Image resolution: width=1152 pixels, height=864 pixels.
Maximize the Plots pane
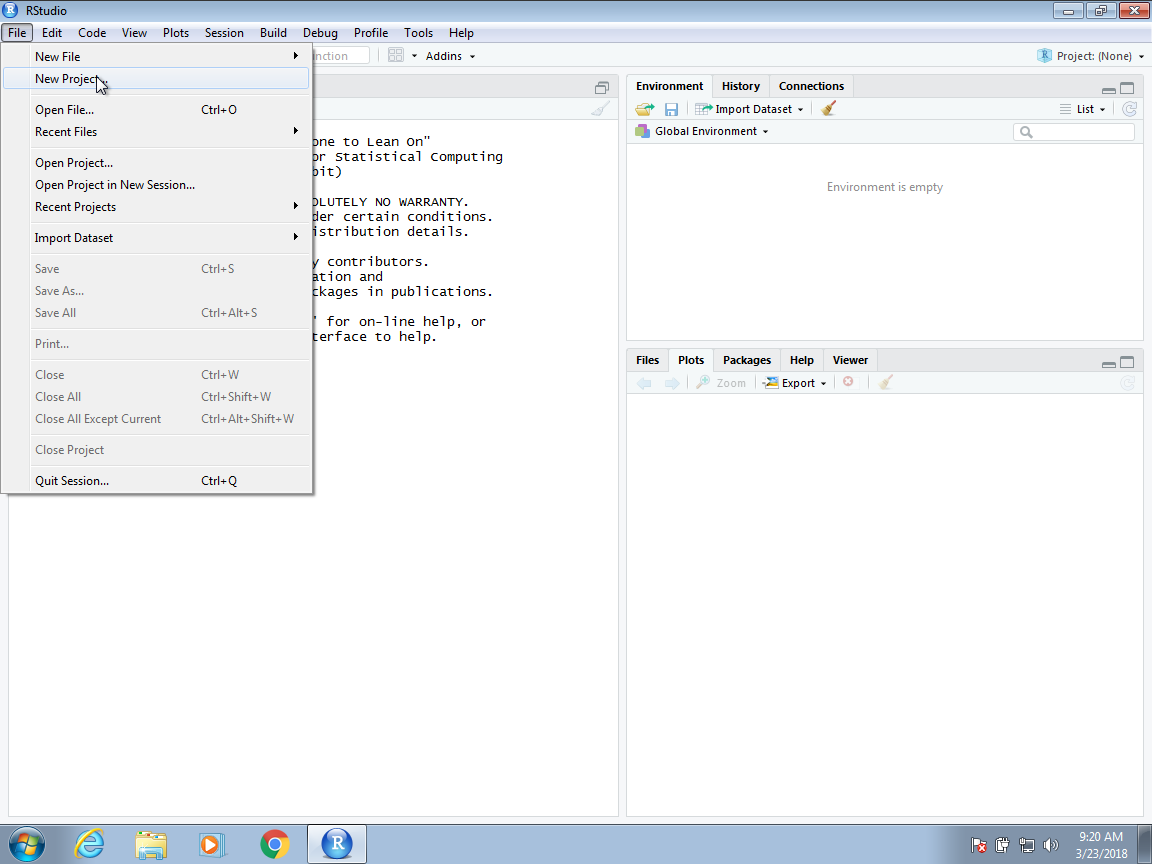click(1127, 362)
